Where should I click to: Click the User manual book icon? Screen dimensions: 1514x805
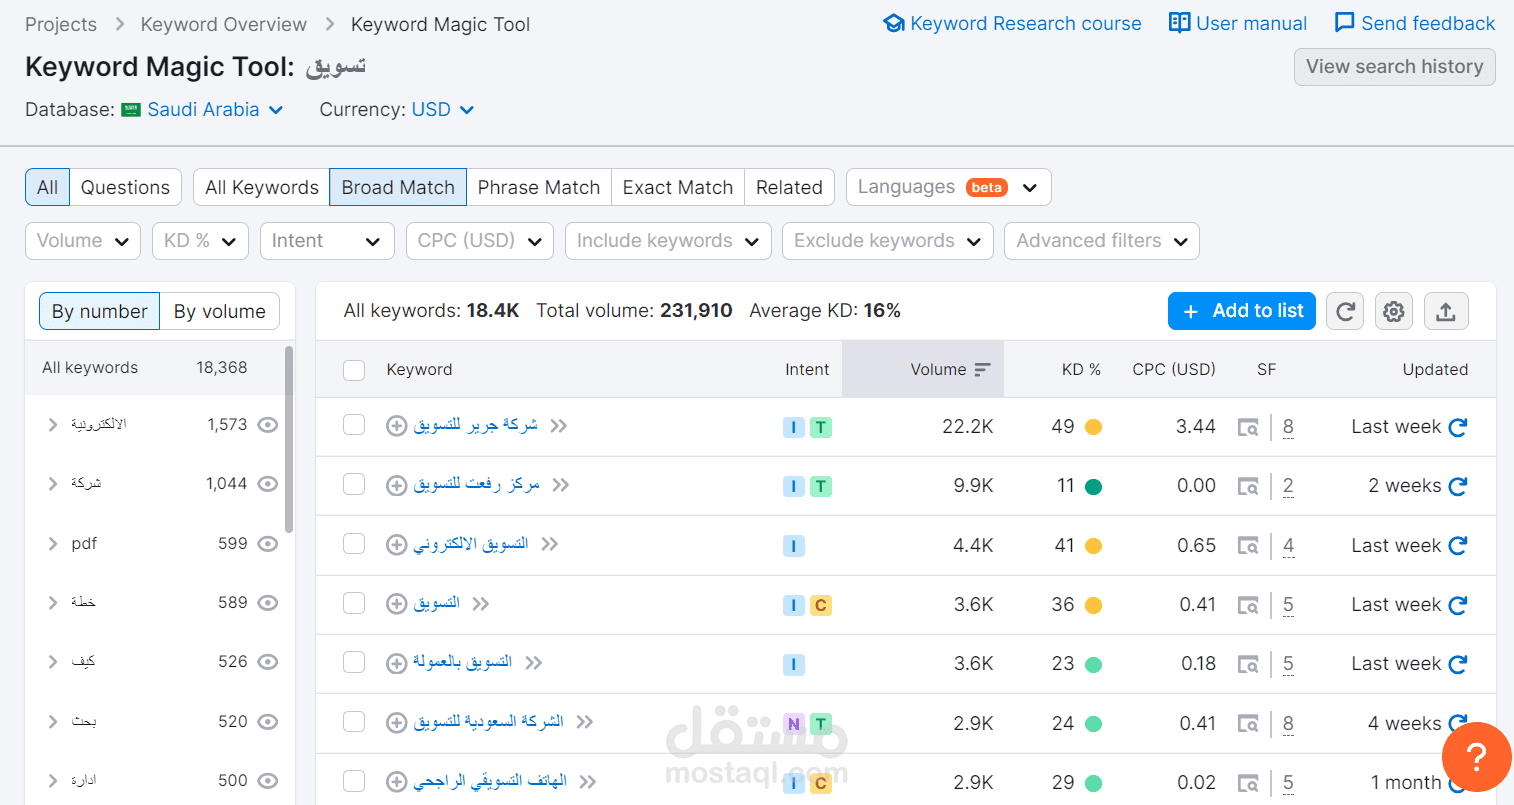1180,23
